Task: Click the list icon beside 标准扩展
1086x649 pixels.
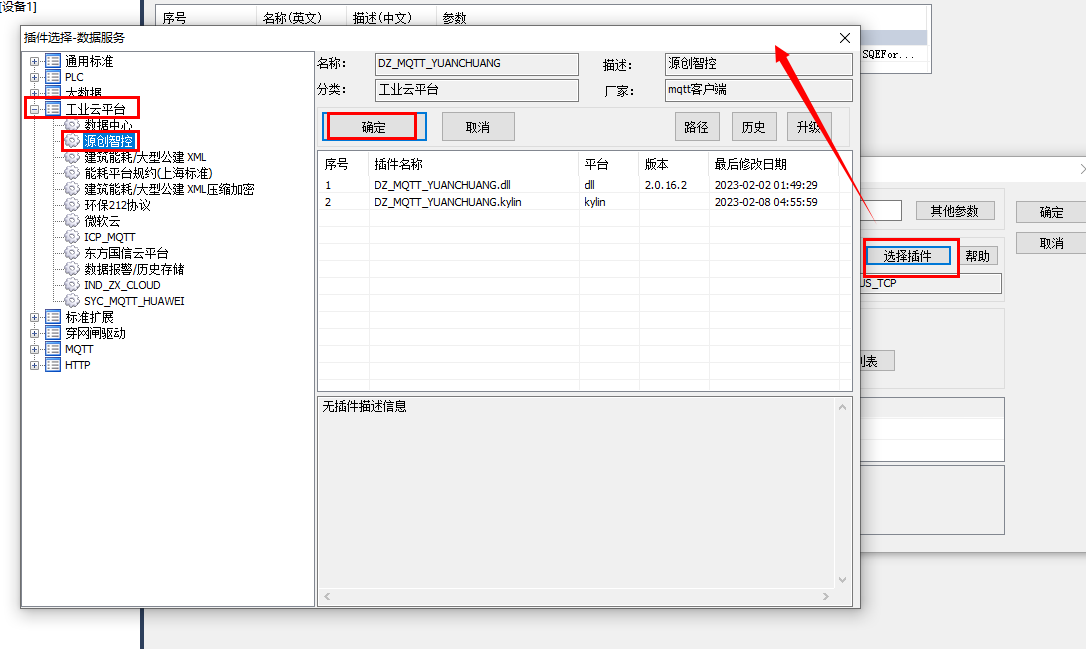Action: tap(53, 317)
